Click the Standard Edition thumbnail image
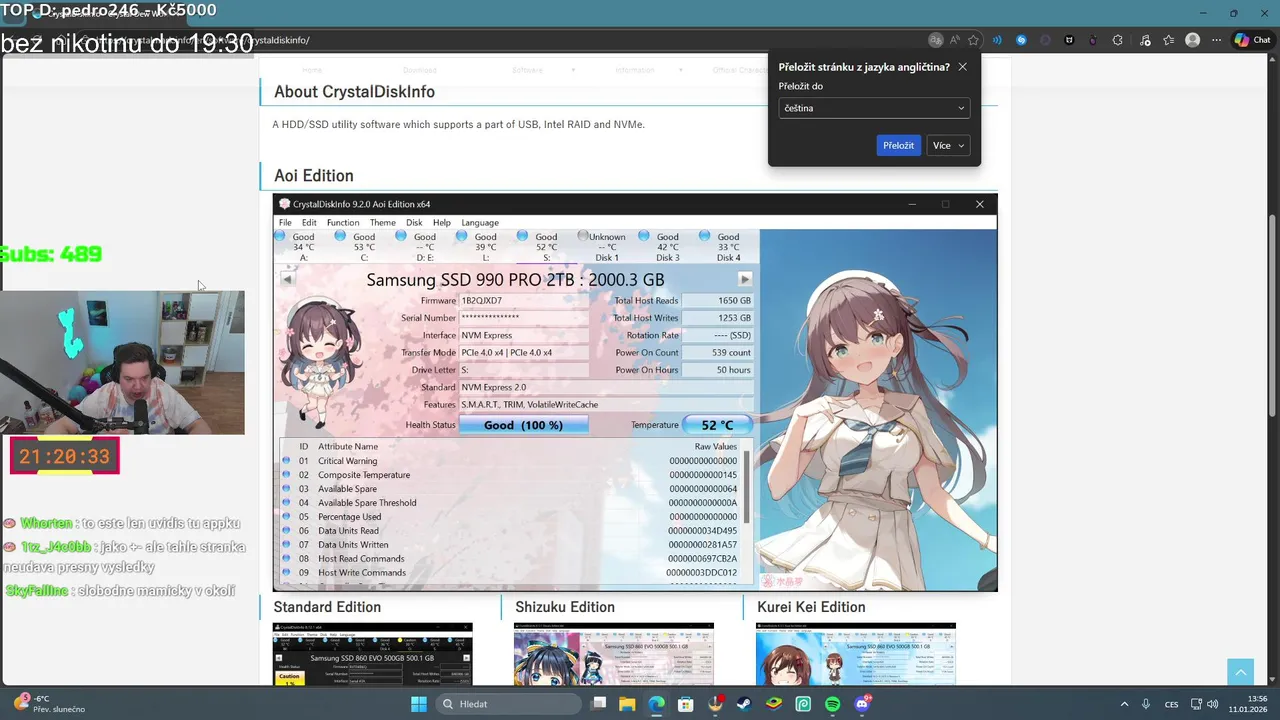This screenshot has width=1280, height=720. (x=373, y=654)
